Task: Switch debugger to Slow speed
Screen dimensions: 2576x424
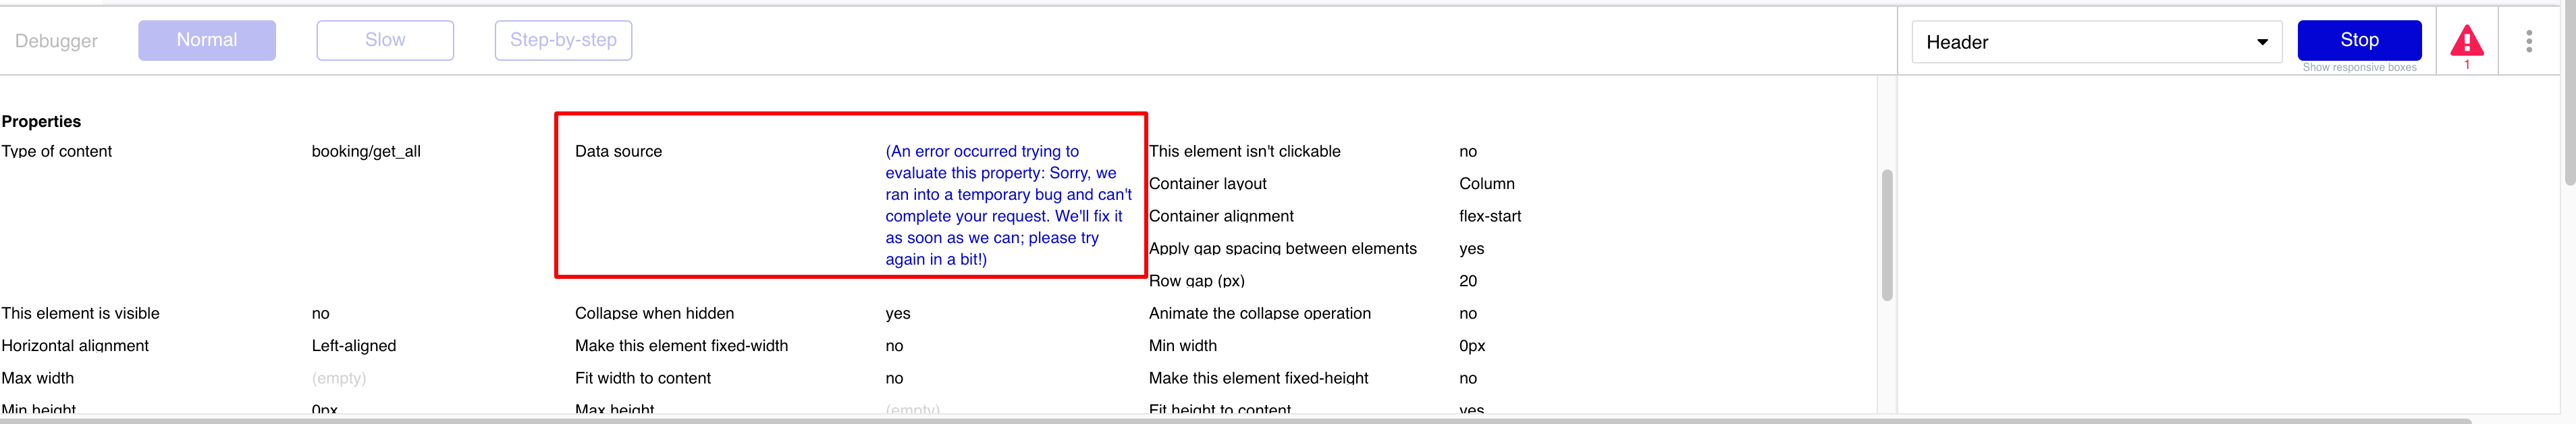Action: (385, 40)
